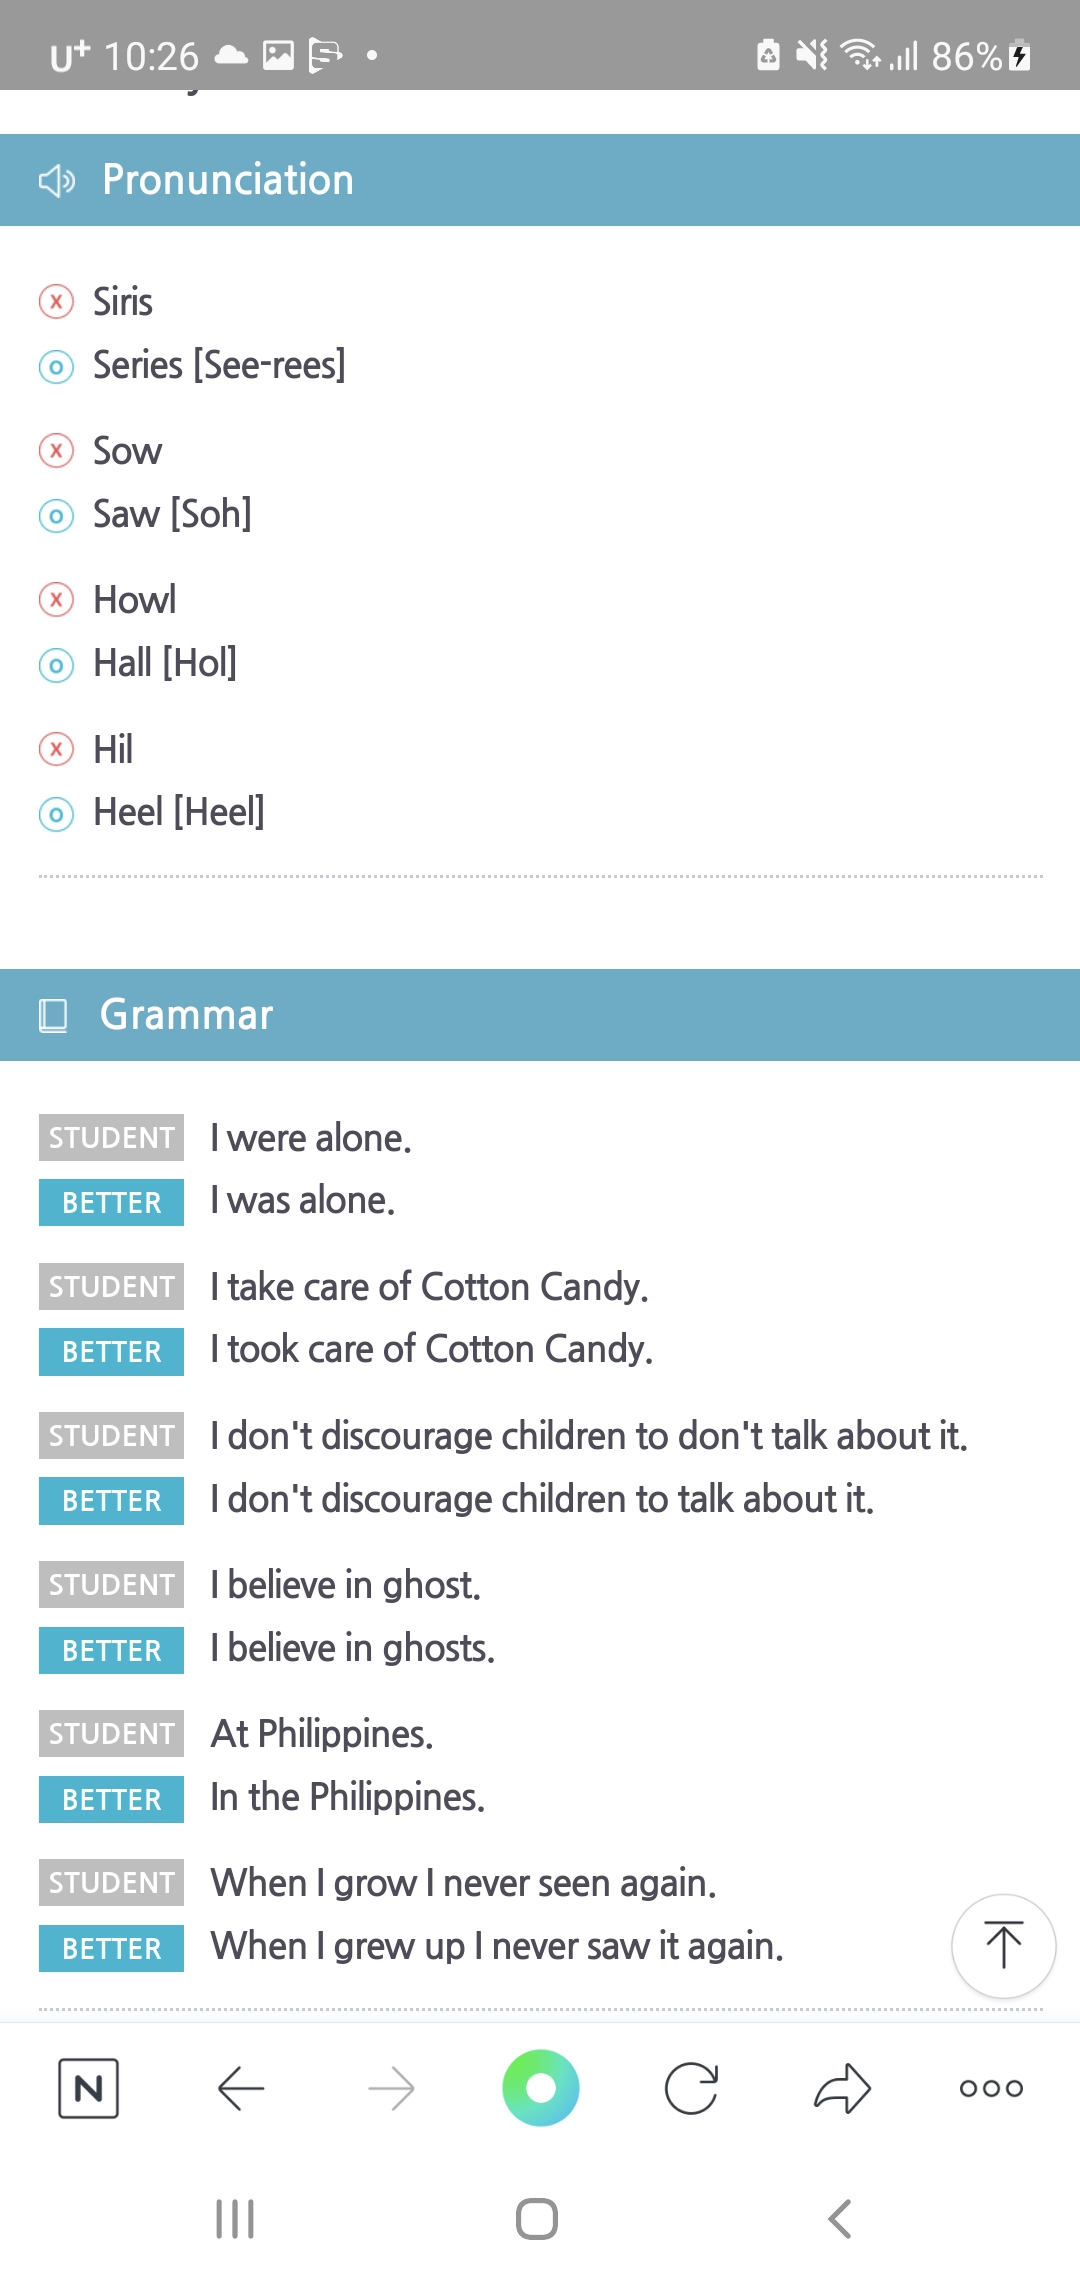The width and height of the screenshot is (1080, 2280).
Task: Open Android recent apps button
Action: coord(235,2219)
